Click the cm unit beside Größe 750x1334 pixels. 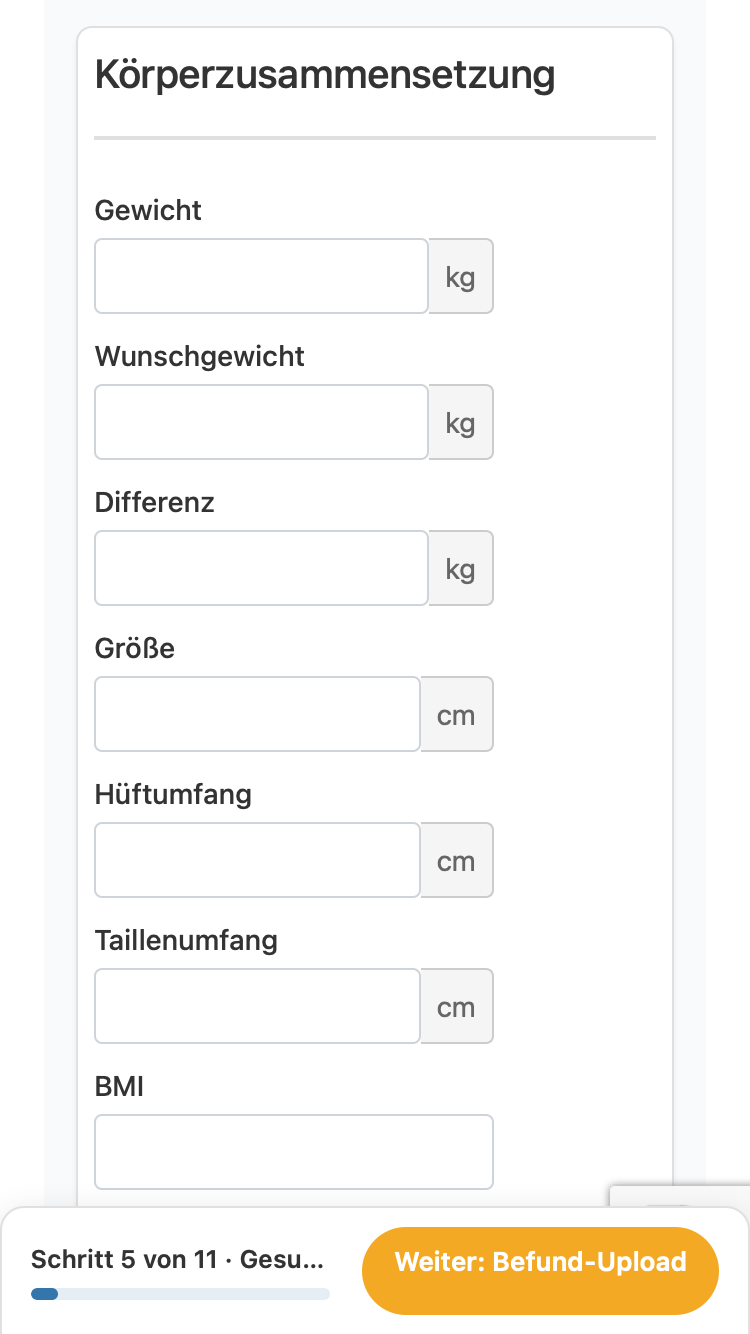pos(457,714)
